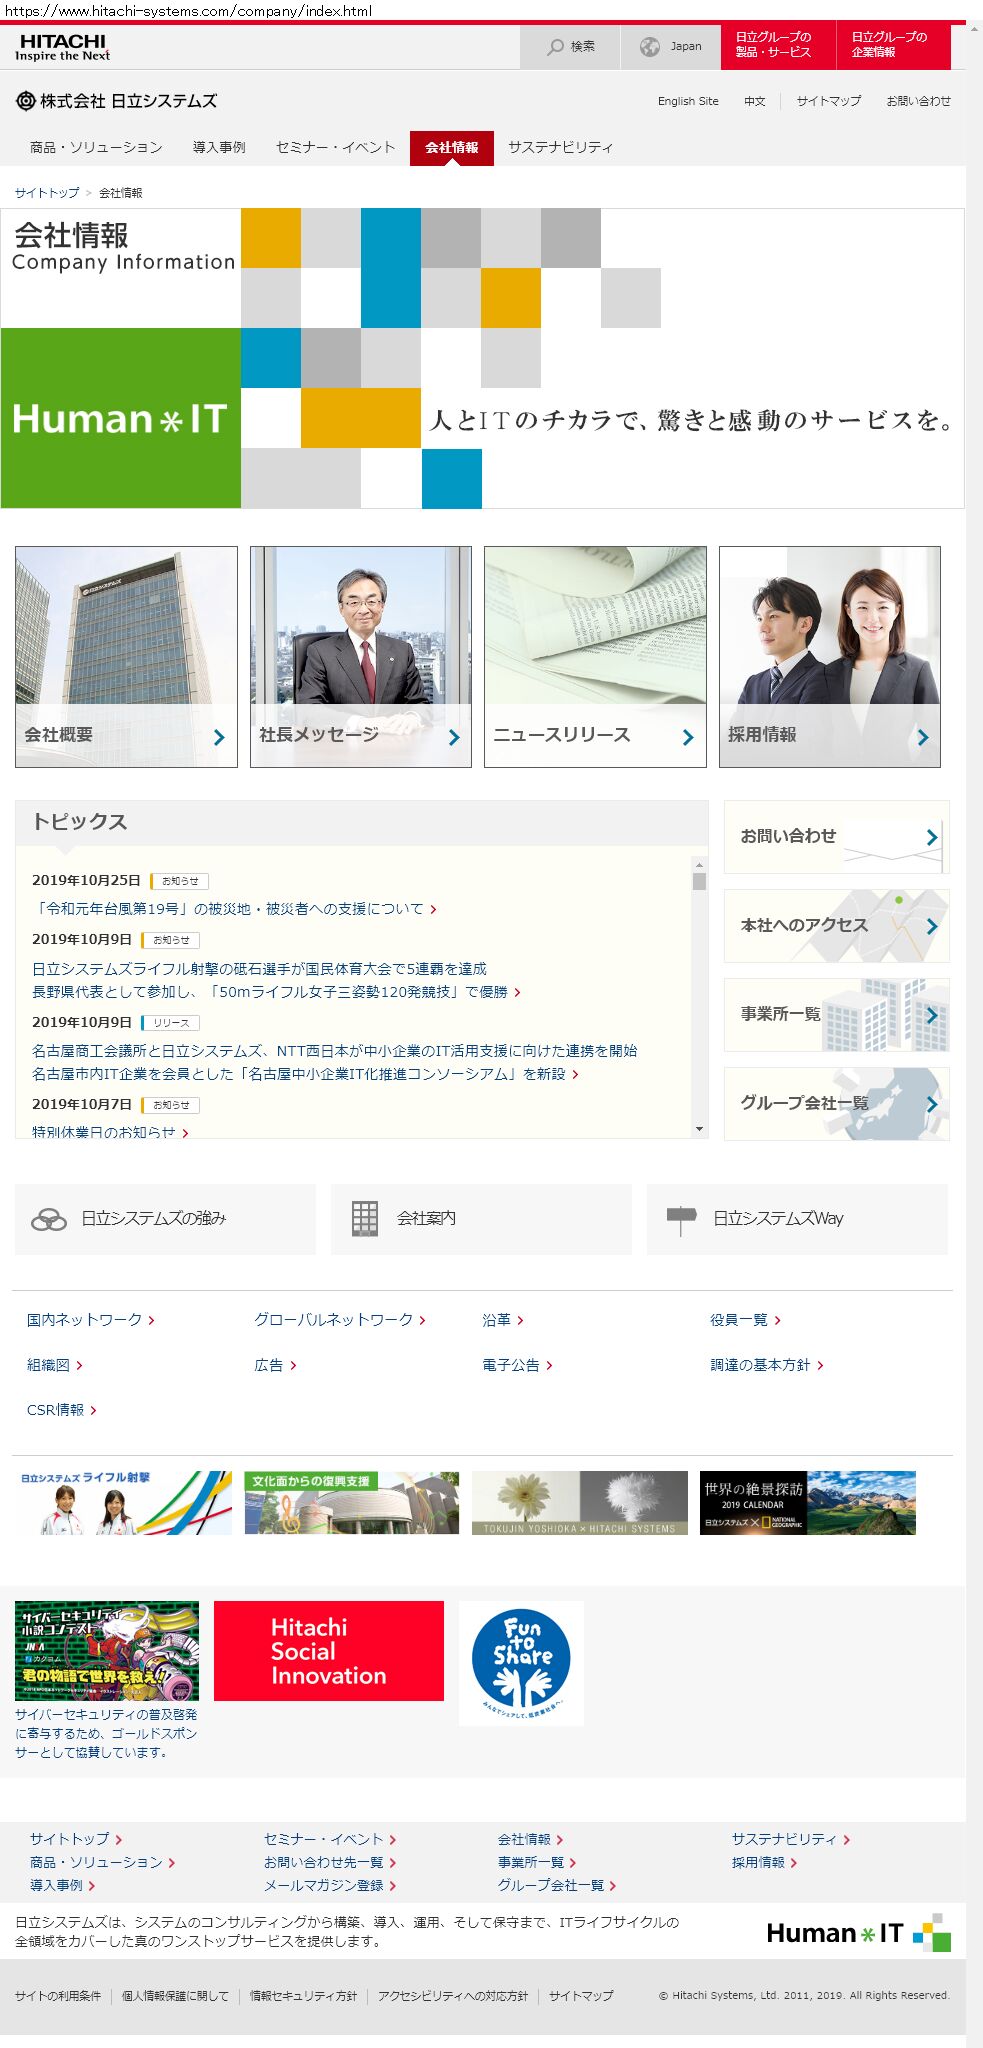Open the English Site link

click(x=688, y=101)
